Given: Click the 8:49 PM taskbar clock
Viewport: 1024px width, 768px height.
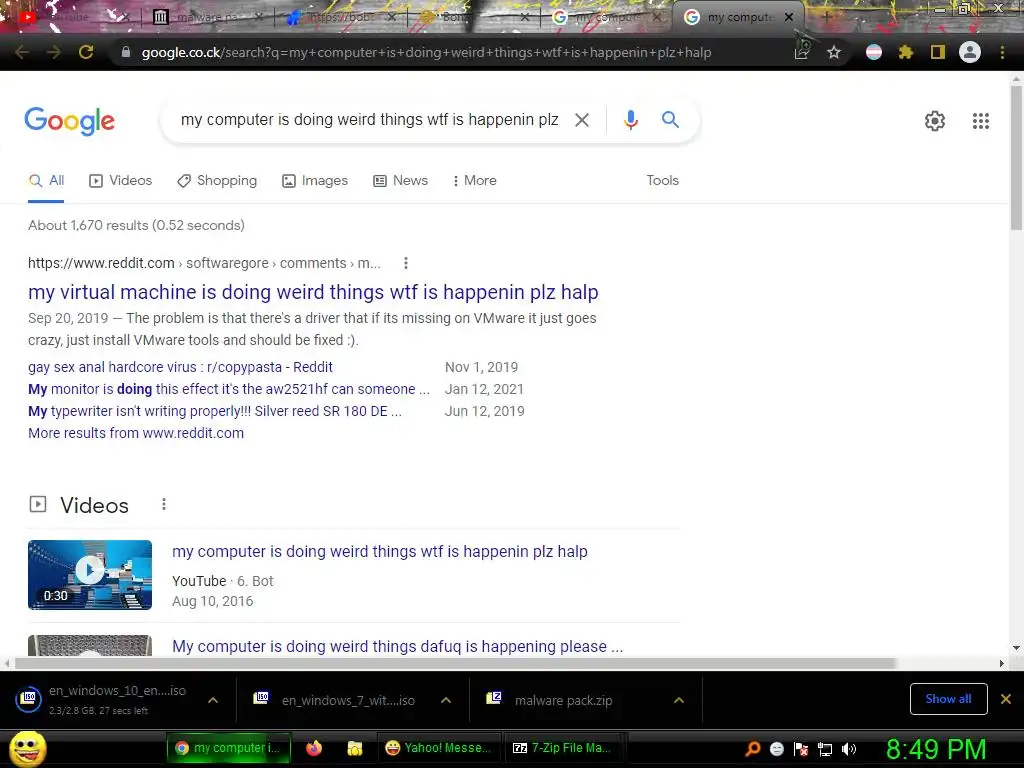Looking at the screenshot, I should pyautogui.click(x=936, y=749).
